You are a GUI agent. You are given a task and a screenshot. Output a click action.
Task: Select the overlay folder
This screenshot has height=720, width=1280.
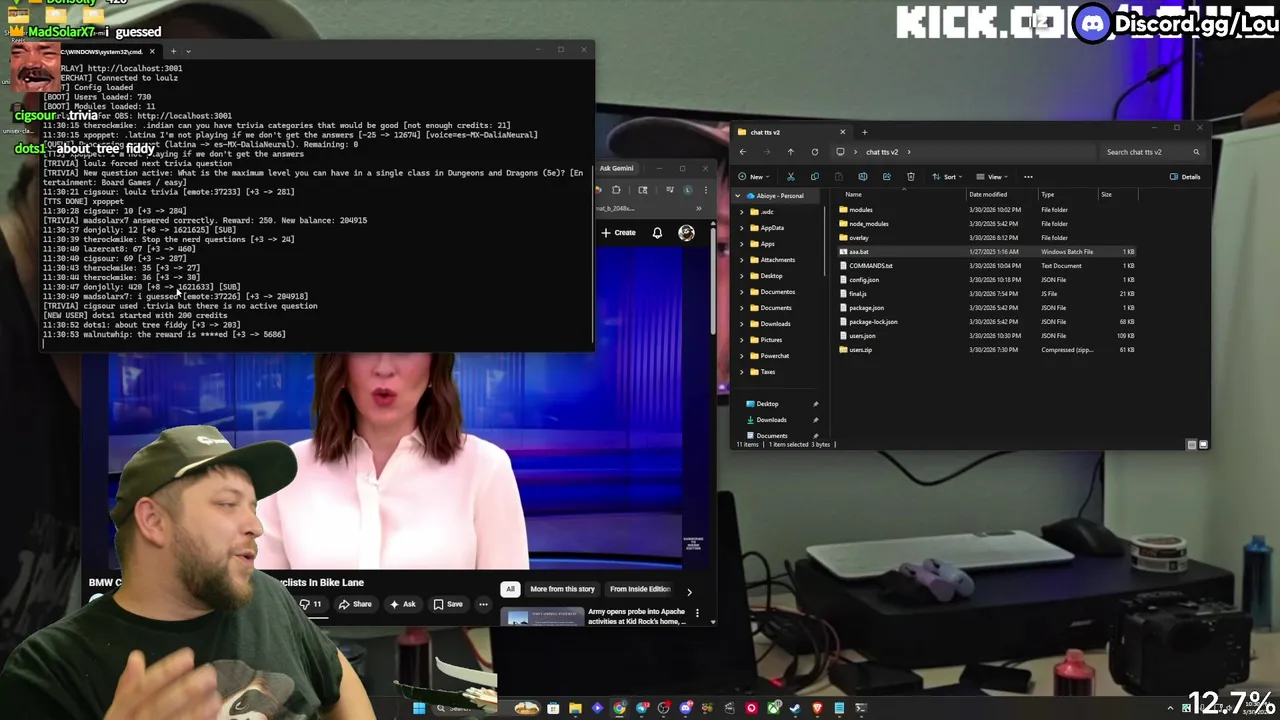[858, 238]
